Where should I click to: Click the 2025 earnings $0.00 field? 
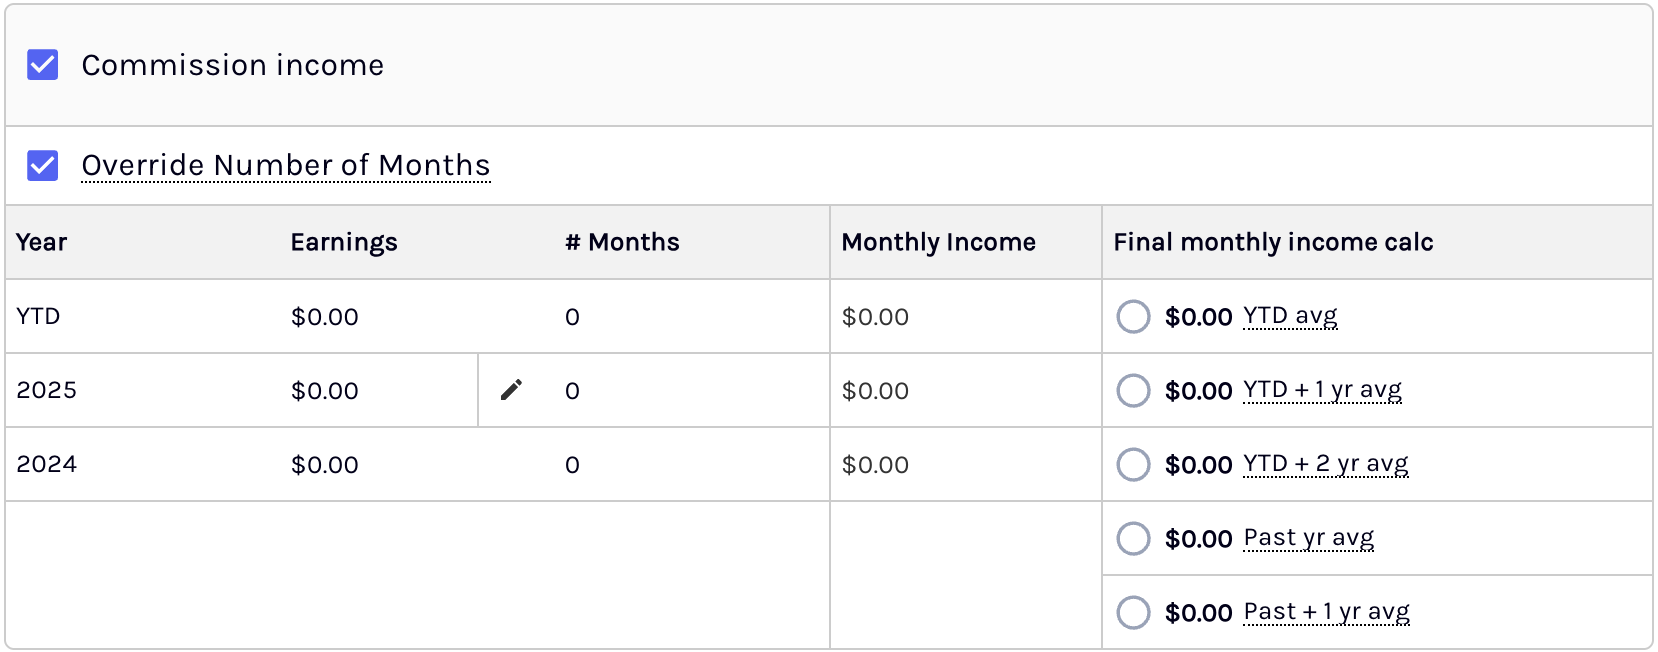(x=325, y=391)
